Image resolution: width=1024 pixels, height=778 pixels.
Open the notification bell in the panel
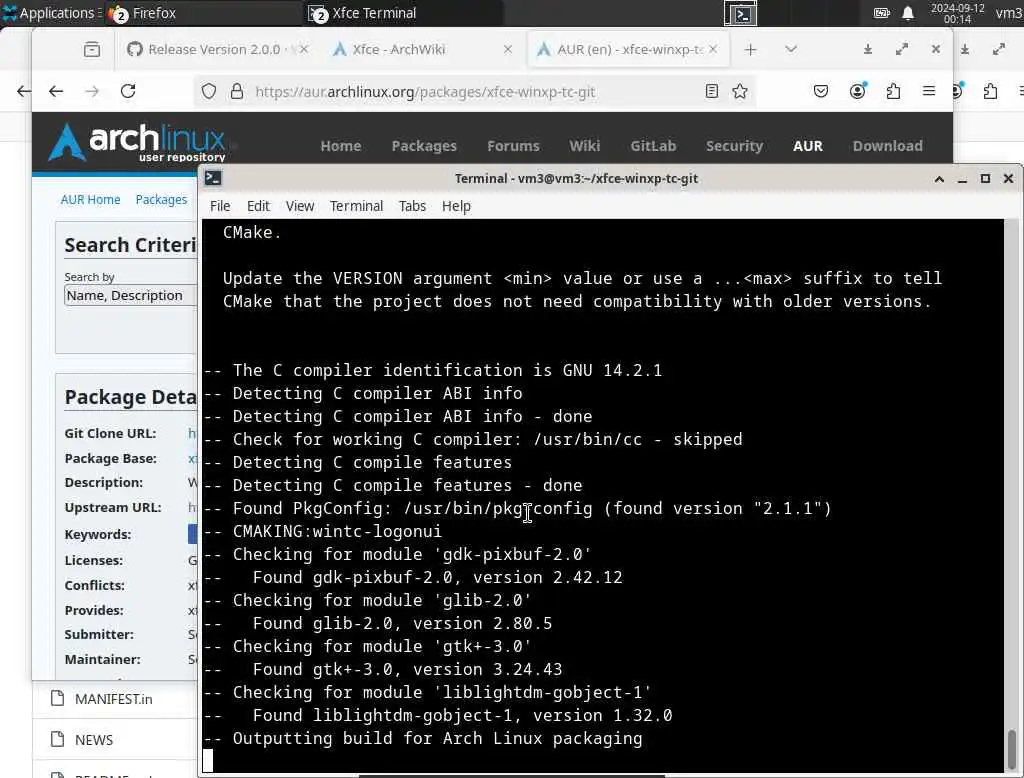pyautogui.click(x=908, y=13)
